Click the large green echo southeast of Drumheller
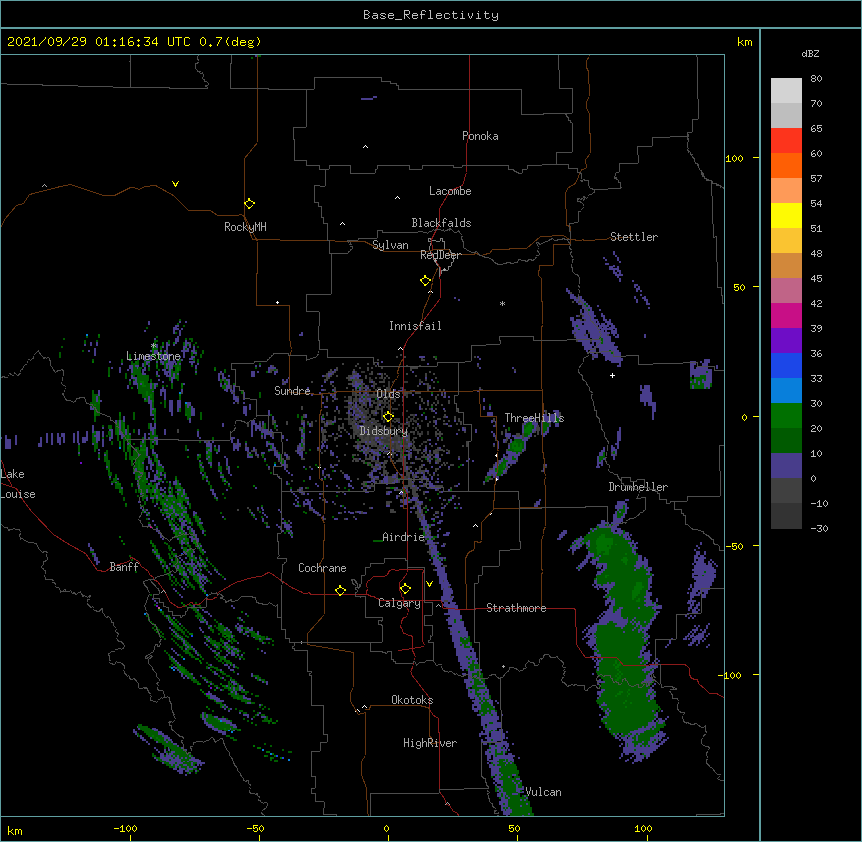The height and width of the screenshot is (842, 862). click(627, 638)
